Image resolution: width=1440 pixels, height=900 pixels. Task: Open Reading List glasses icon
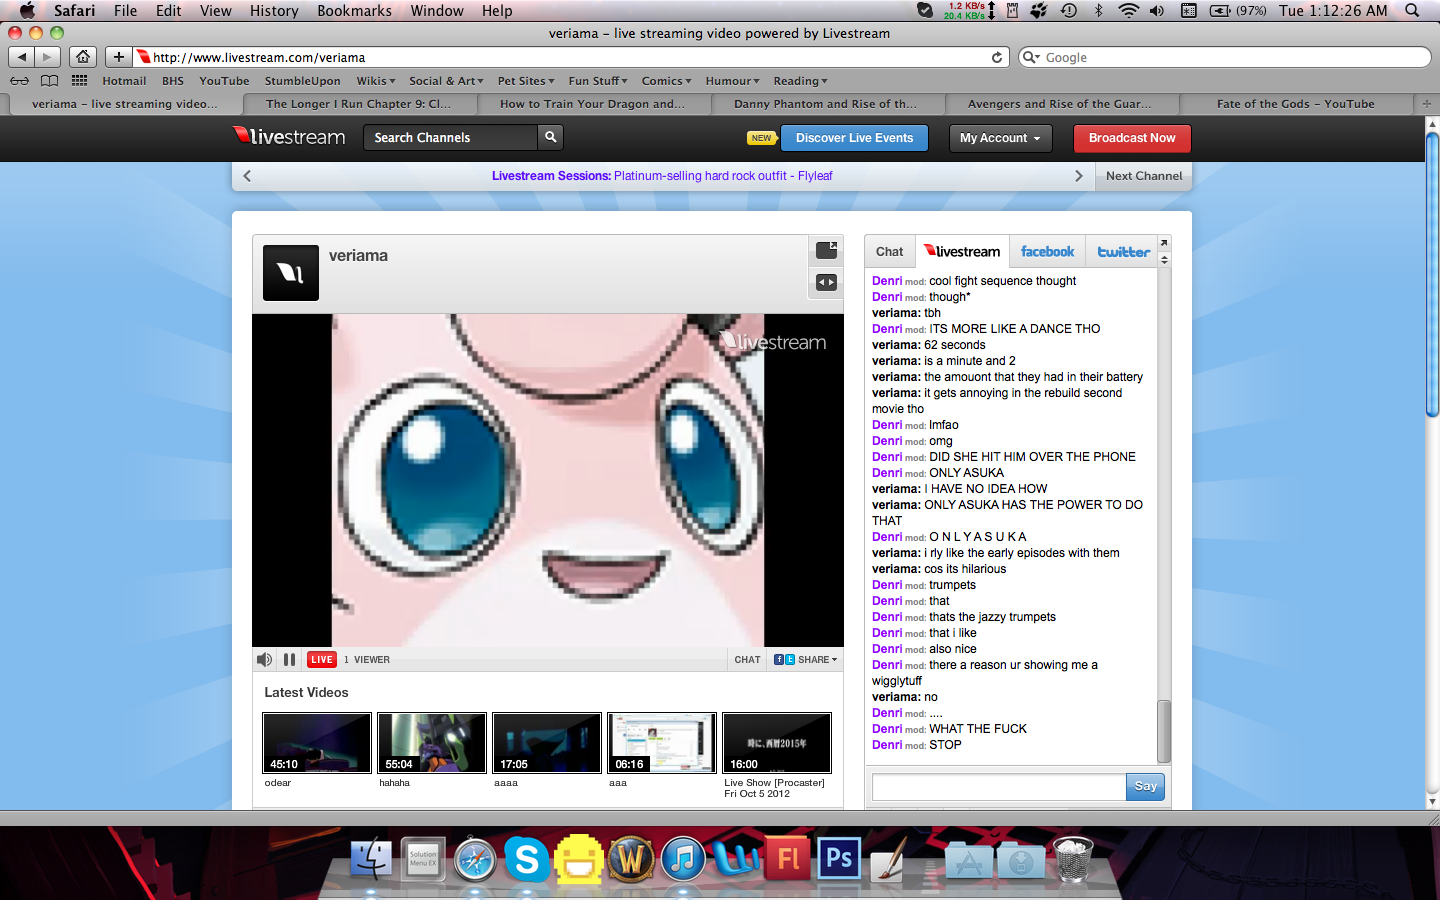pyautogui.click(x=20, y=81)
